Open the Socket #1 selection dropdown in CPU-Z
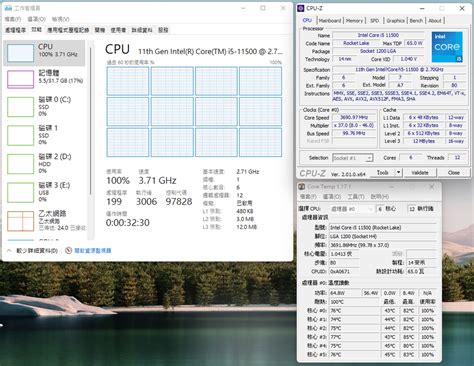This screenshot has width=474, height=366. [x=353, y=158]
